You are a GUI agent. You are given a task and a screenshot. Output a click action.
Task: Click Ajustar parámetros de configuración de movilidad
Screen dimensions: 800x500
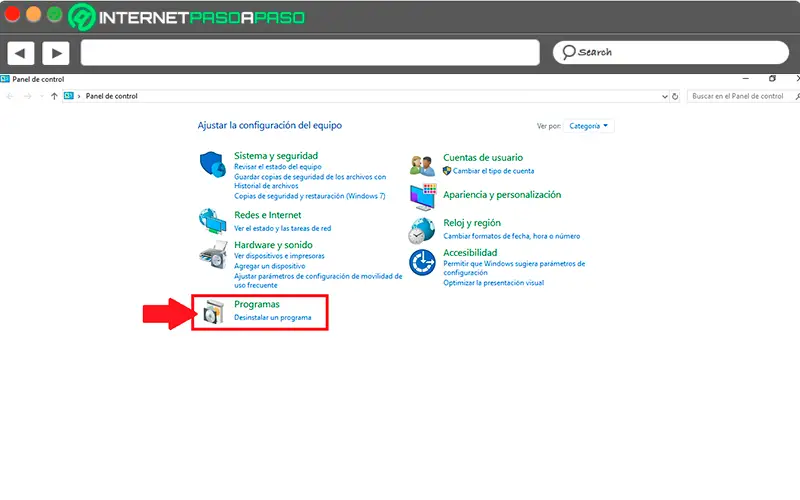tap(318, 281)
